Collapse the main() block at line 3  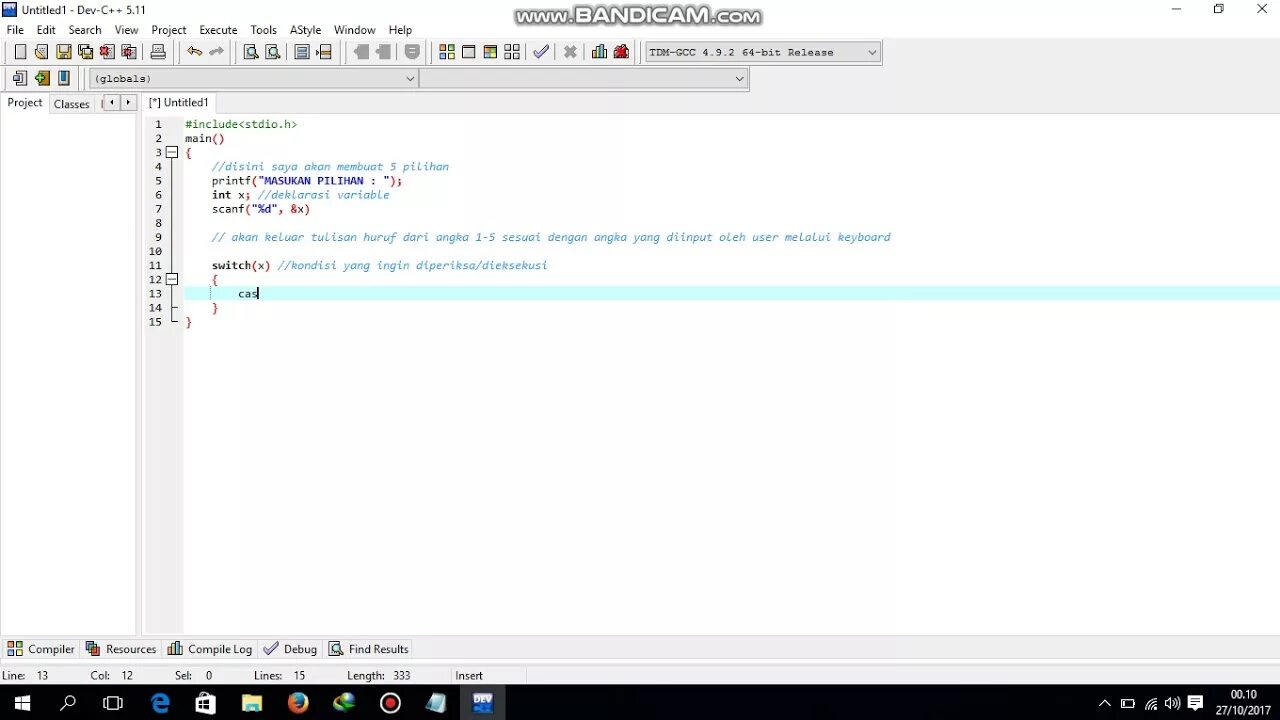pos(172,153)
